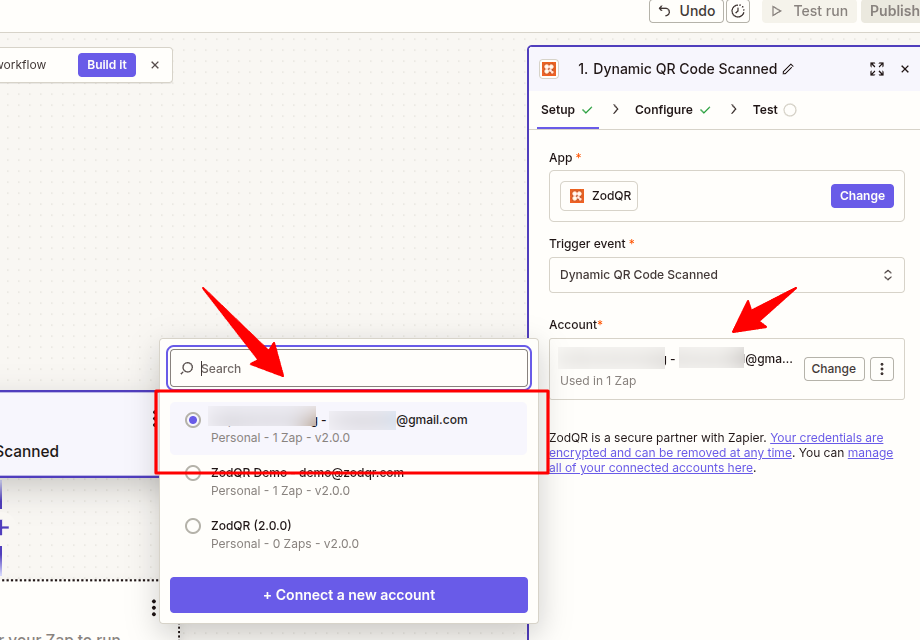Click the magnifier icon in the search box
The width and height of the screenshot is (920, 640).
187,368
